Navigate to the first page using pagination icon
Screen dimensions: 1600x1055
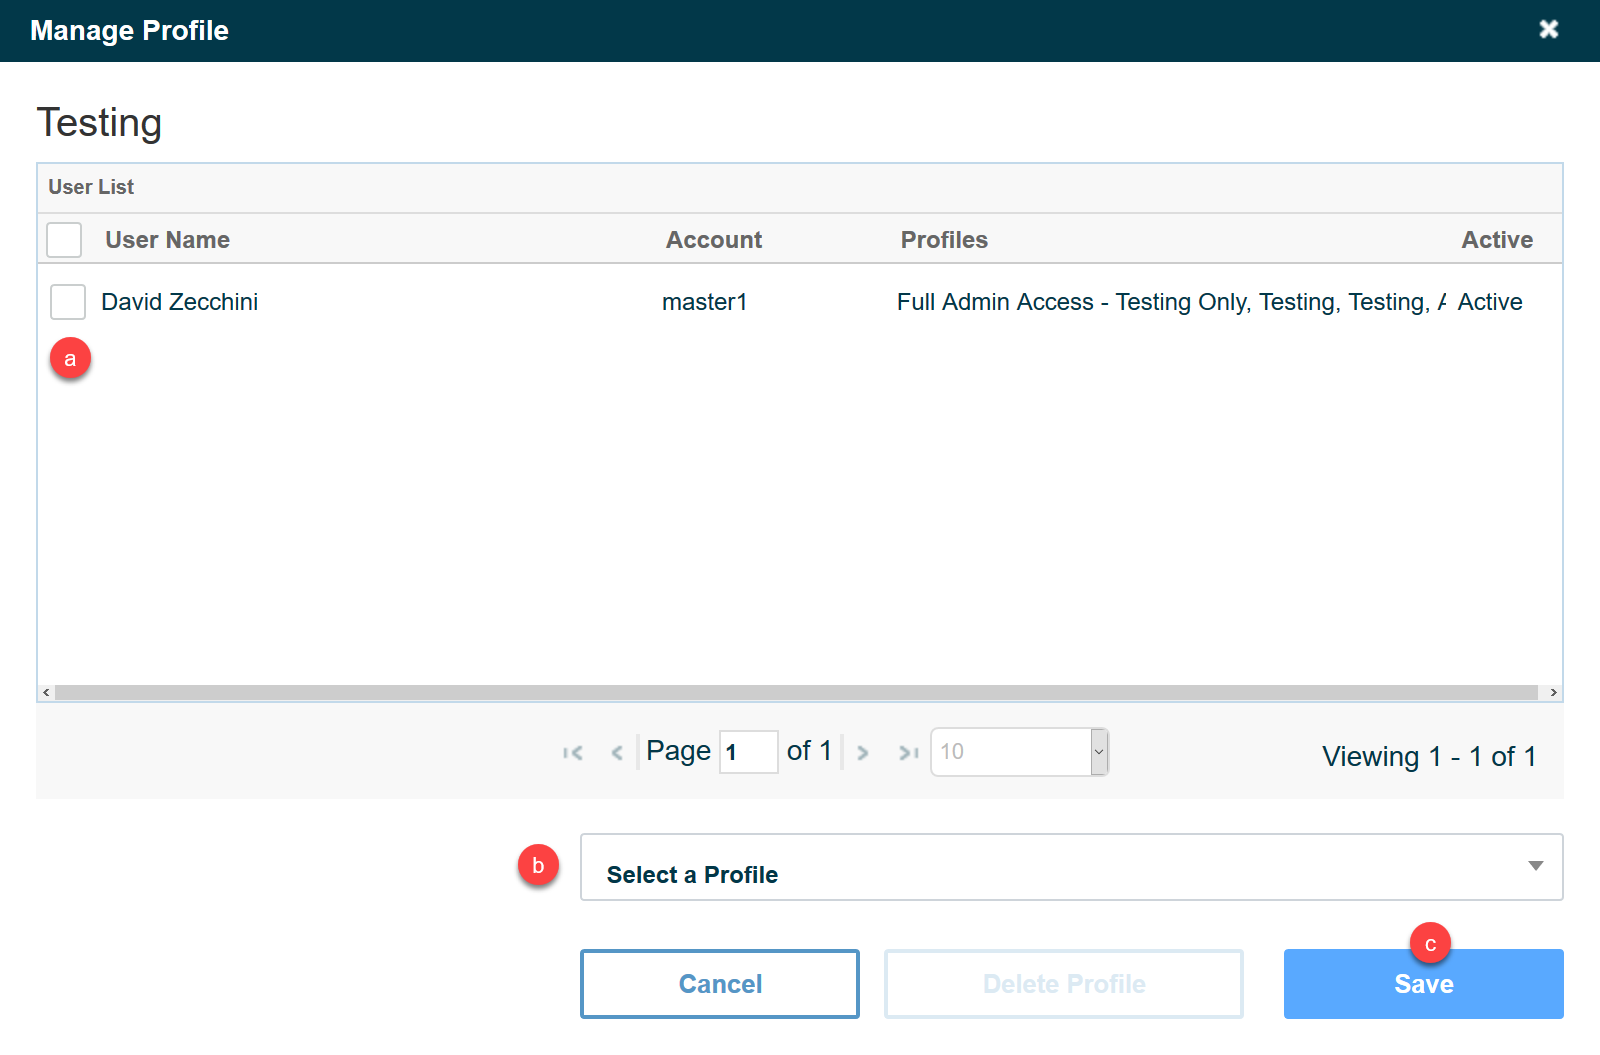click(572, 752)
